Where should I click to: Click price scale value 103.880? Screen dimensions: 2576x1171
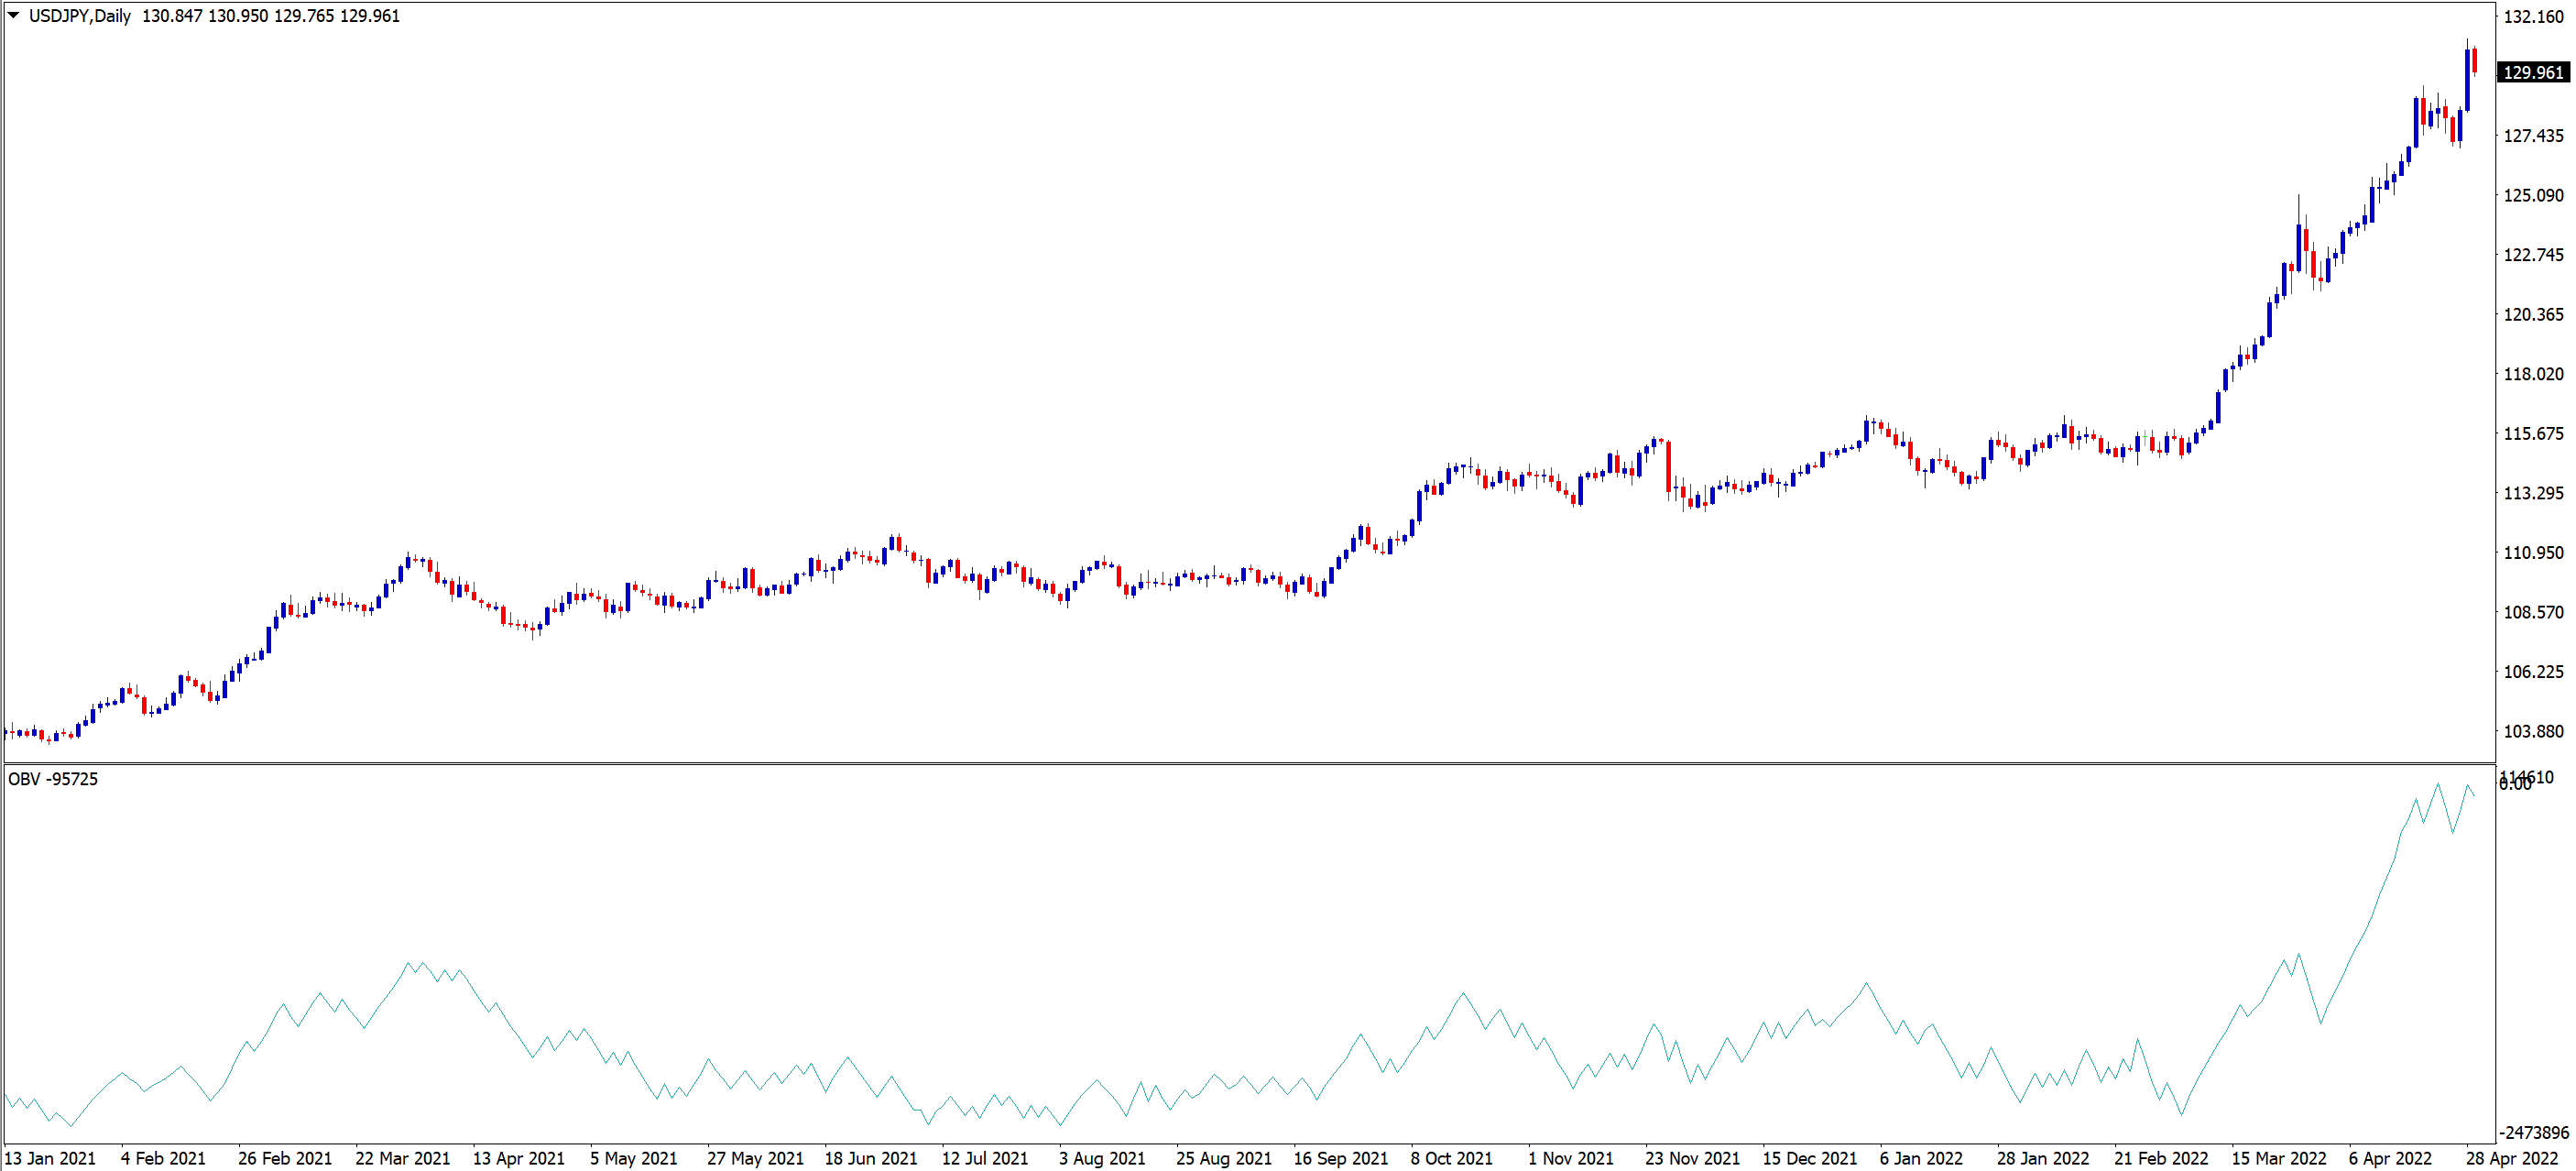pos(2533,731)
